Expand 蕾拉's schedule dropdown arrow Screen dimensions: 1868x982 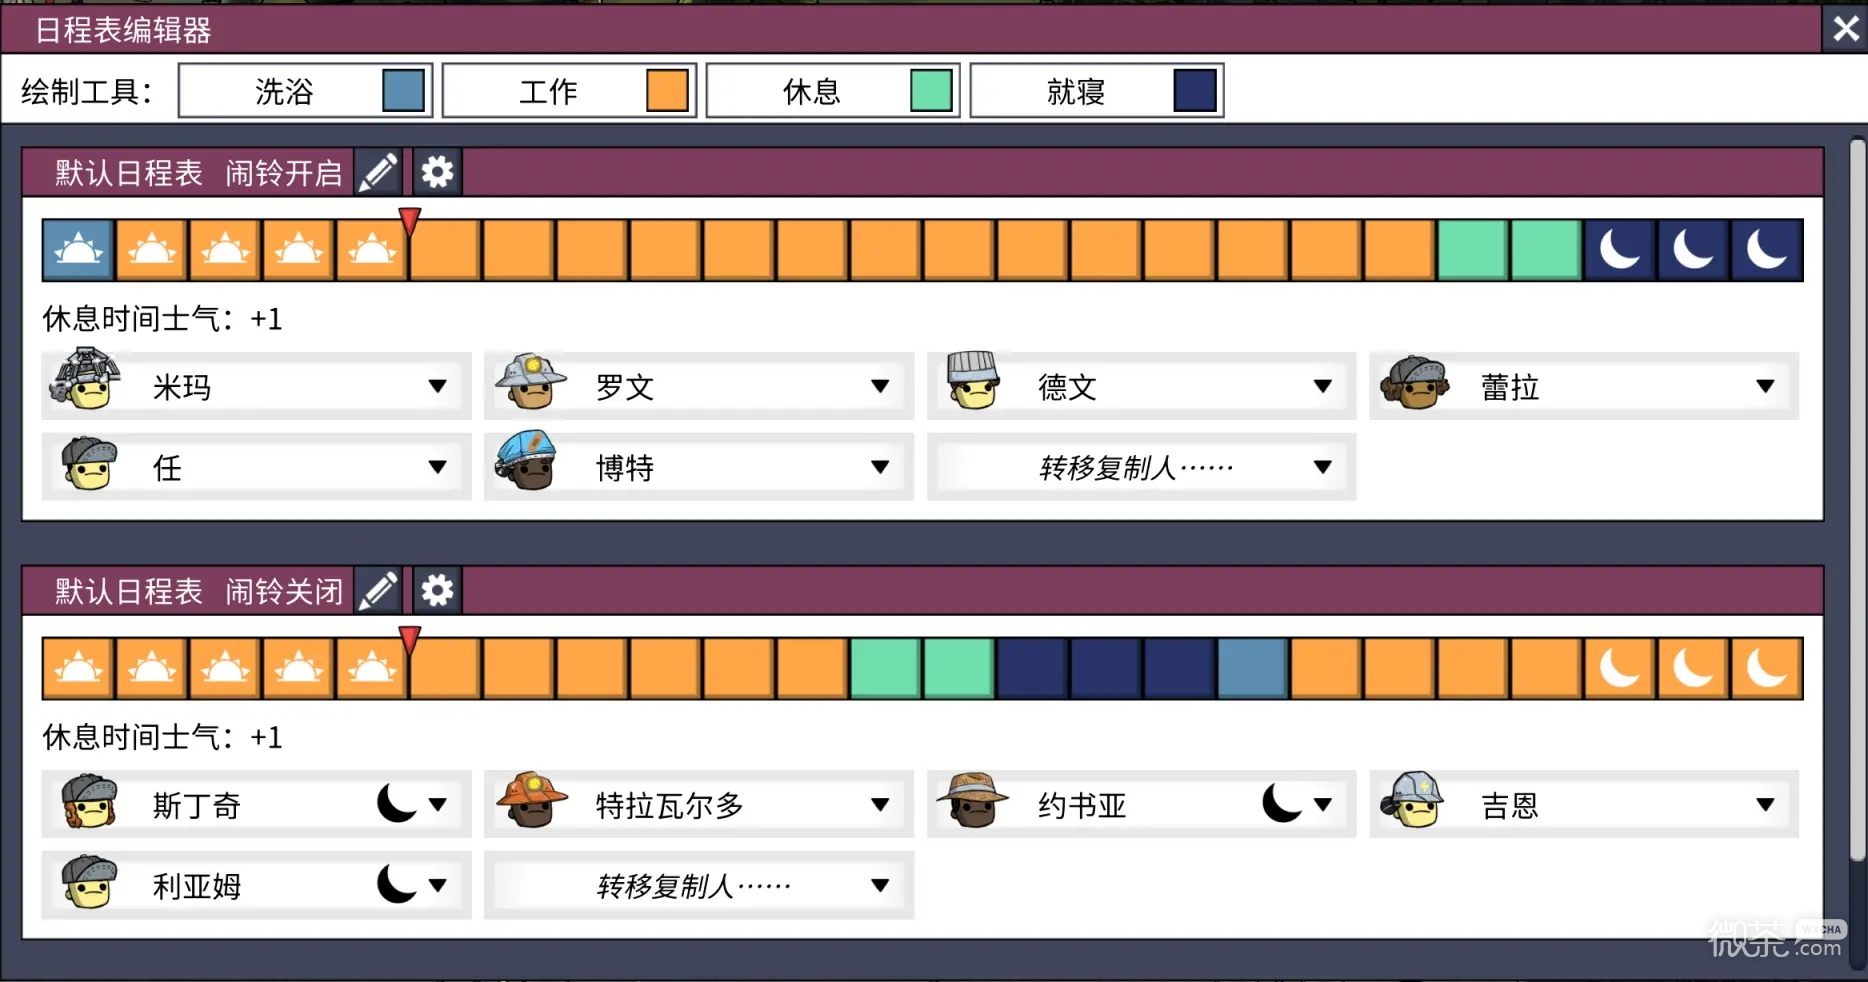(1765, 386)
